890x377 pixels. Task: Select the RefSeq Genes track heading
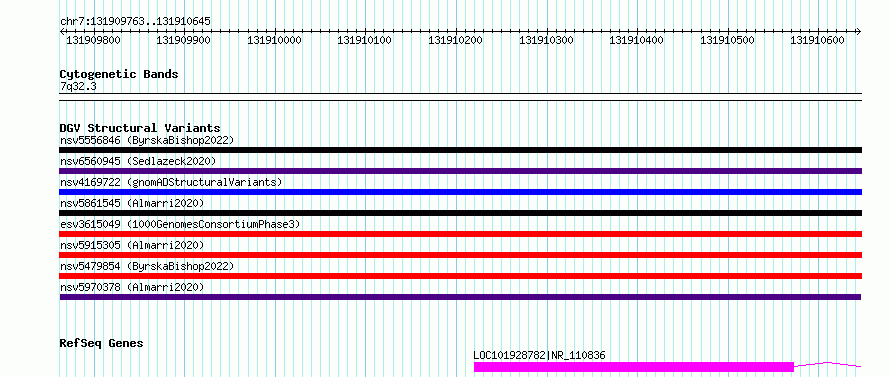point(101,344)
